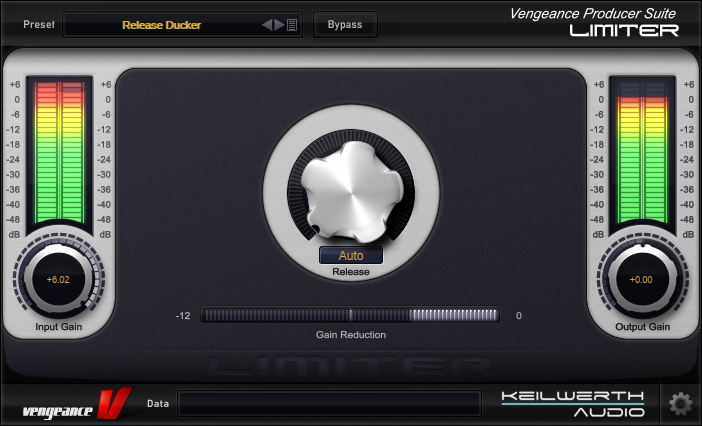Click the next preset arrow
The width and height of the screenshot is (702, 426).
point(279,24)
